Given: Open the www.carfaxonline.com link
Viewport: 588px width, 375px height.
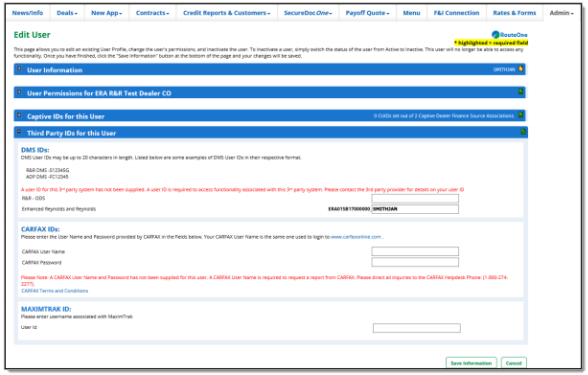Looking at the screenshot, I should [356, 237].
